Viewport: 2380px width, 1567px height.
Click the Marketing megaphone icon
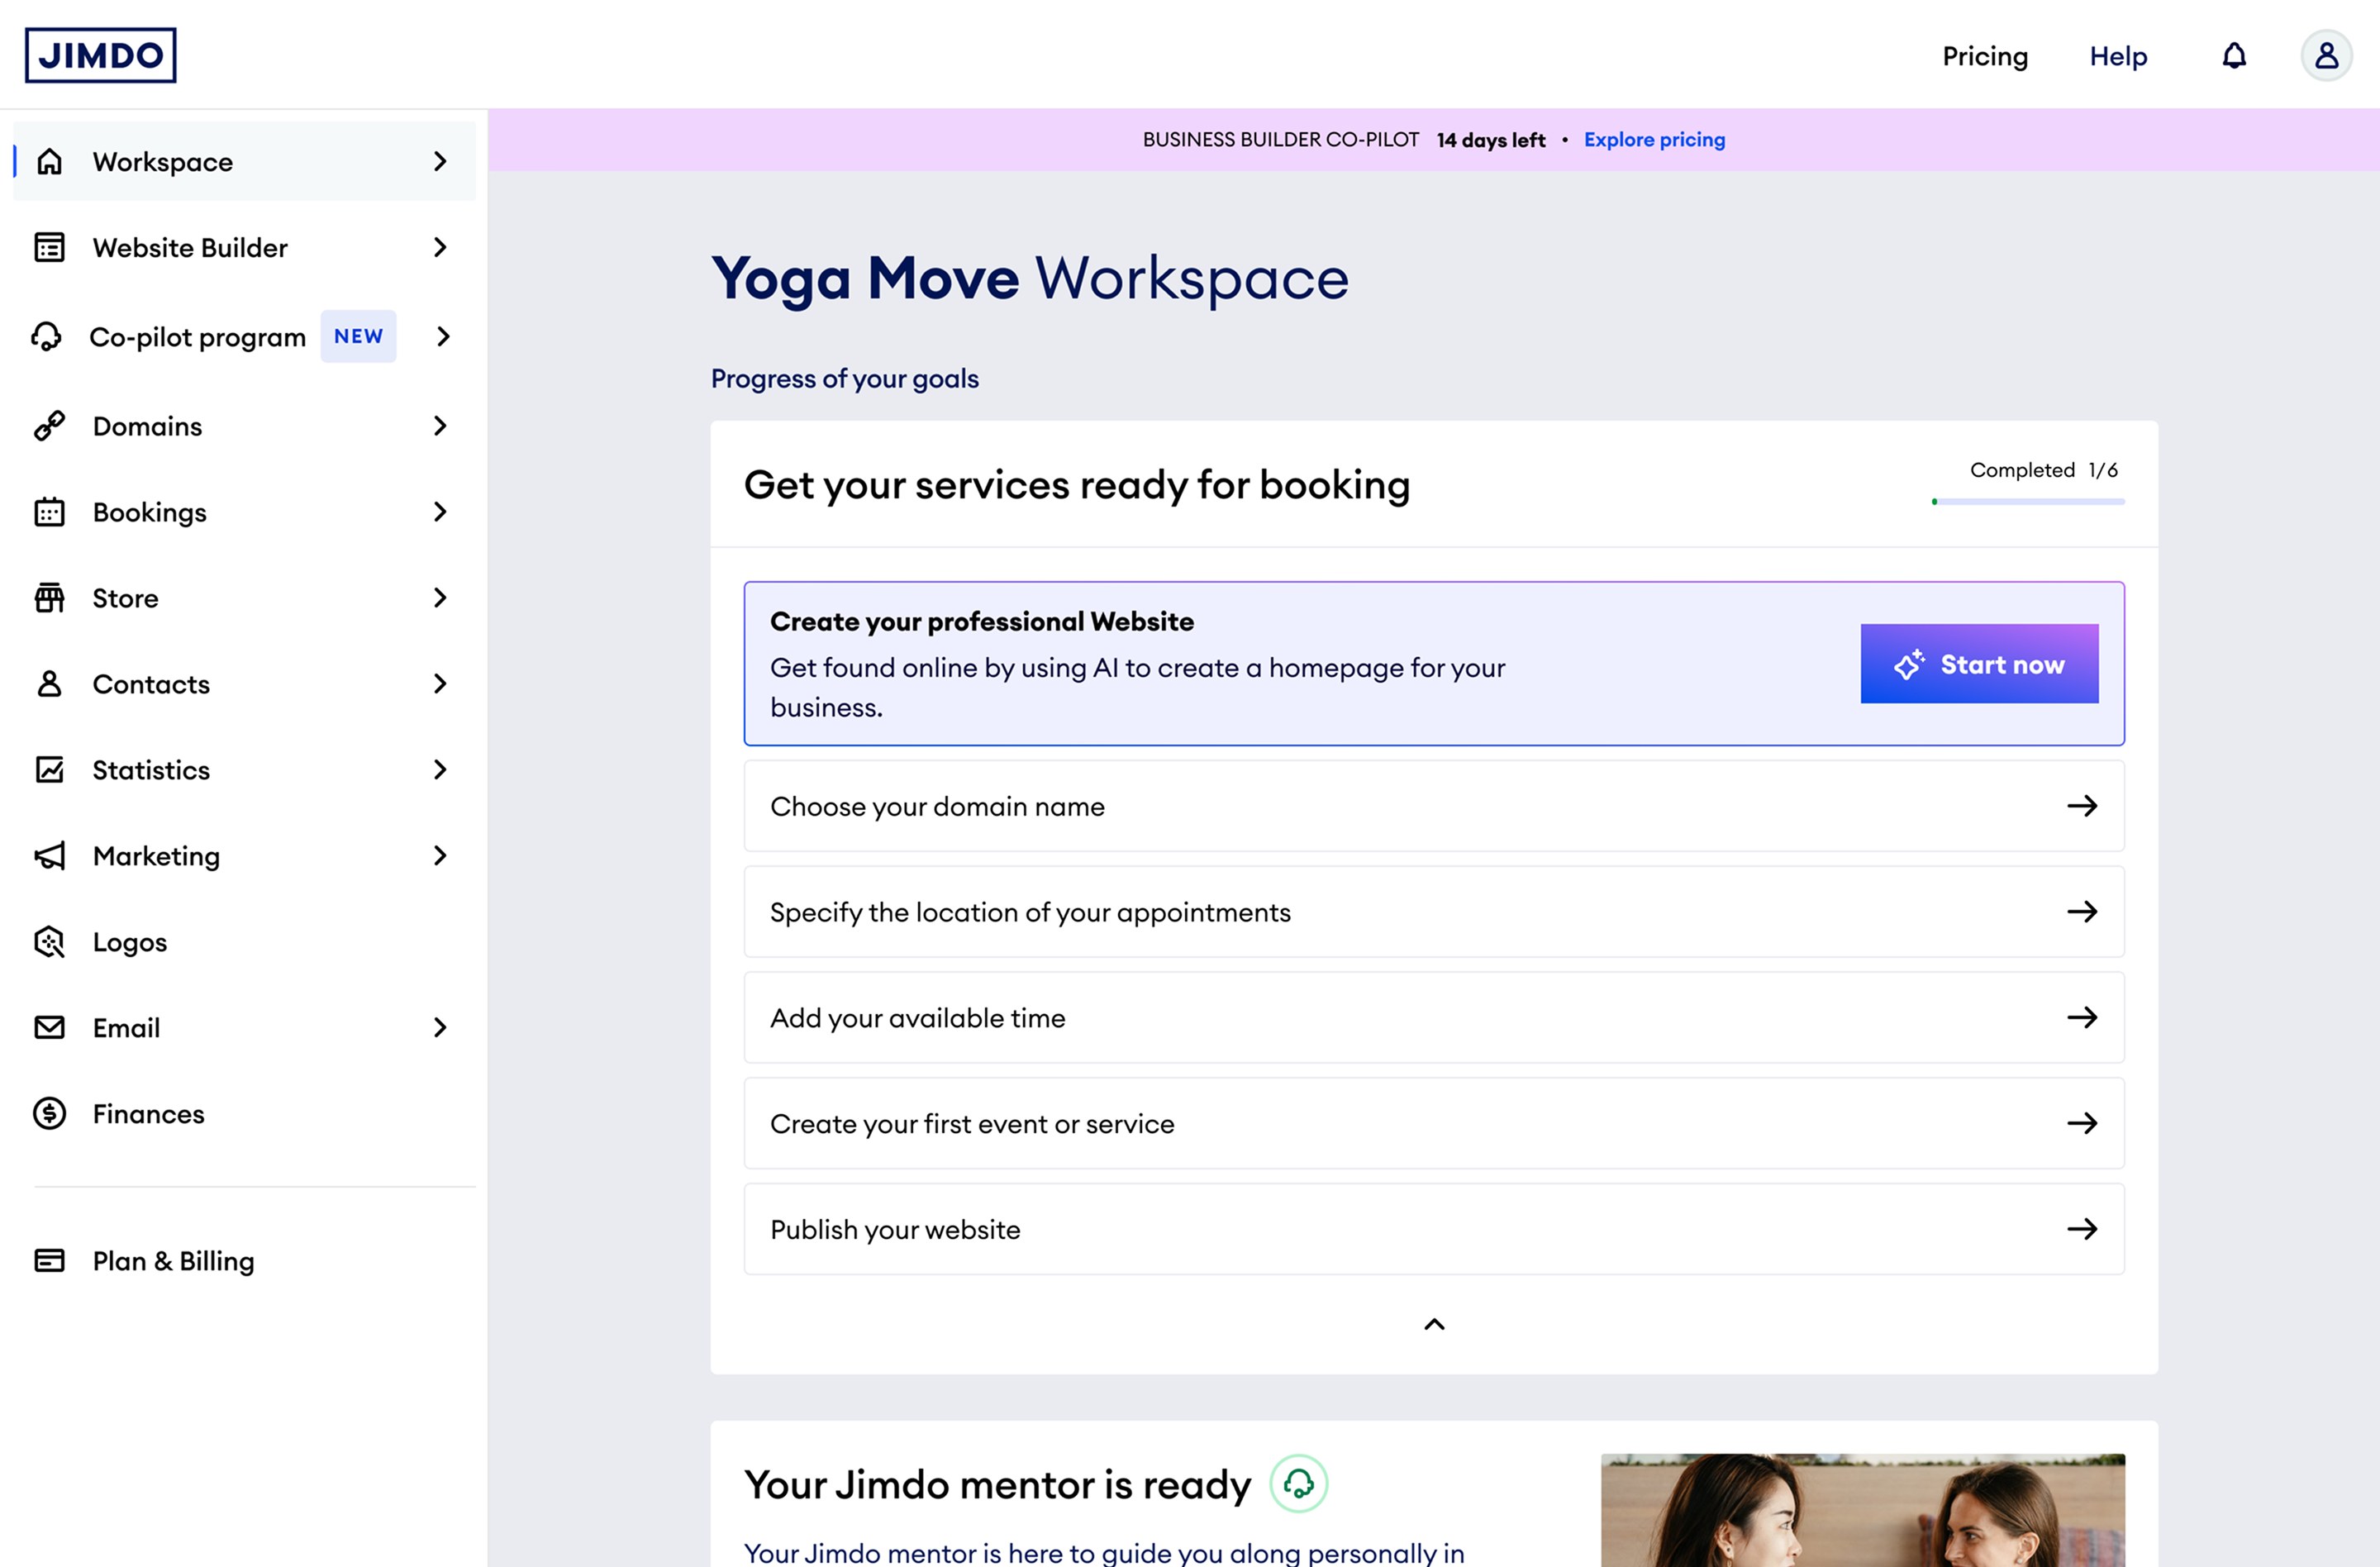coord(49,855)
